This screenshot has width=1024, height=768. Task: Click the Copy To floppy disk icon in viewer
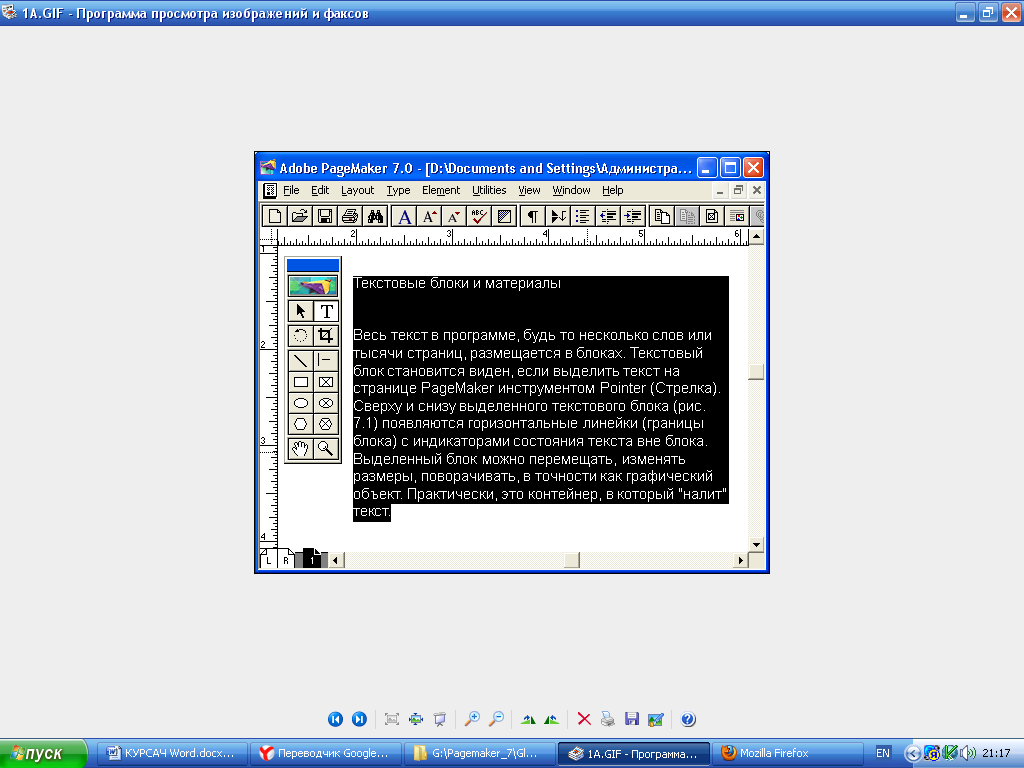[x=632, y=719]
